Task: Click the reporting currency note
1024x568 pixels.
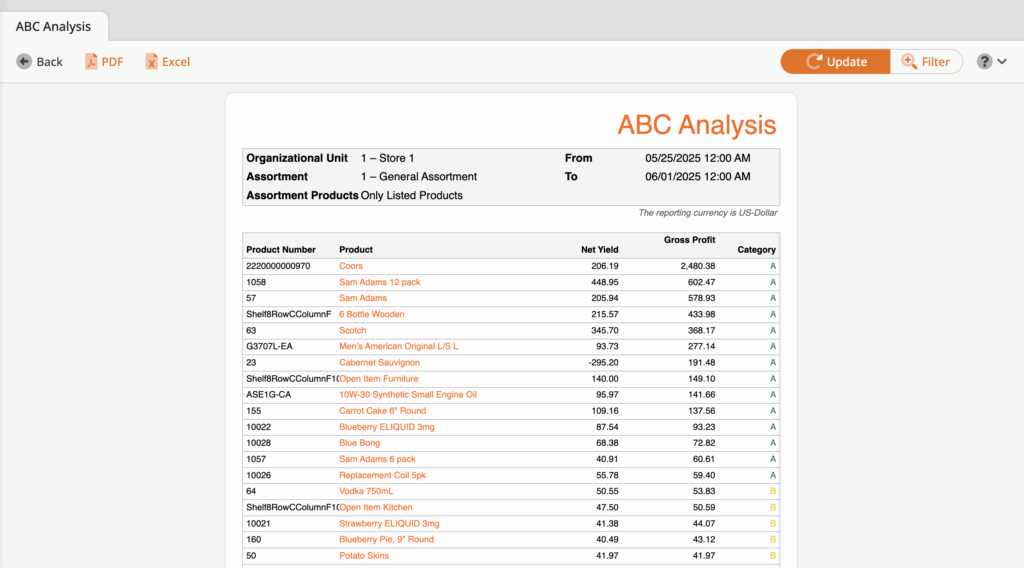Action: [708, 213]
